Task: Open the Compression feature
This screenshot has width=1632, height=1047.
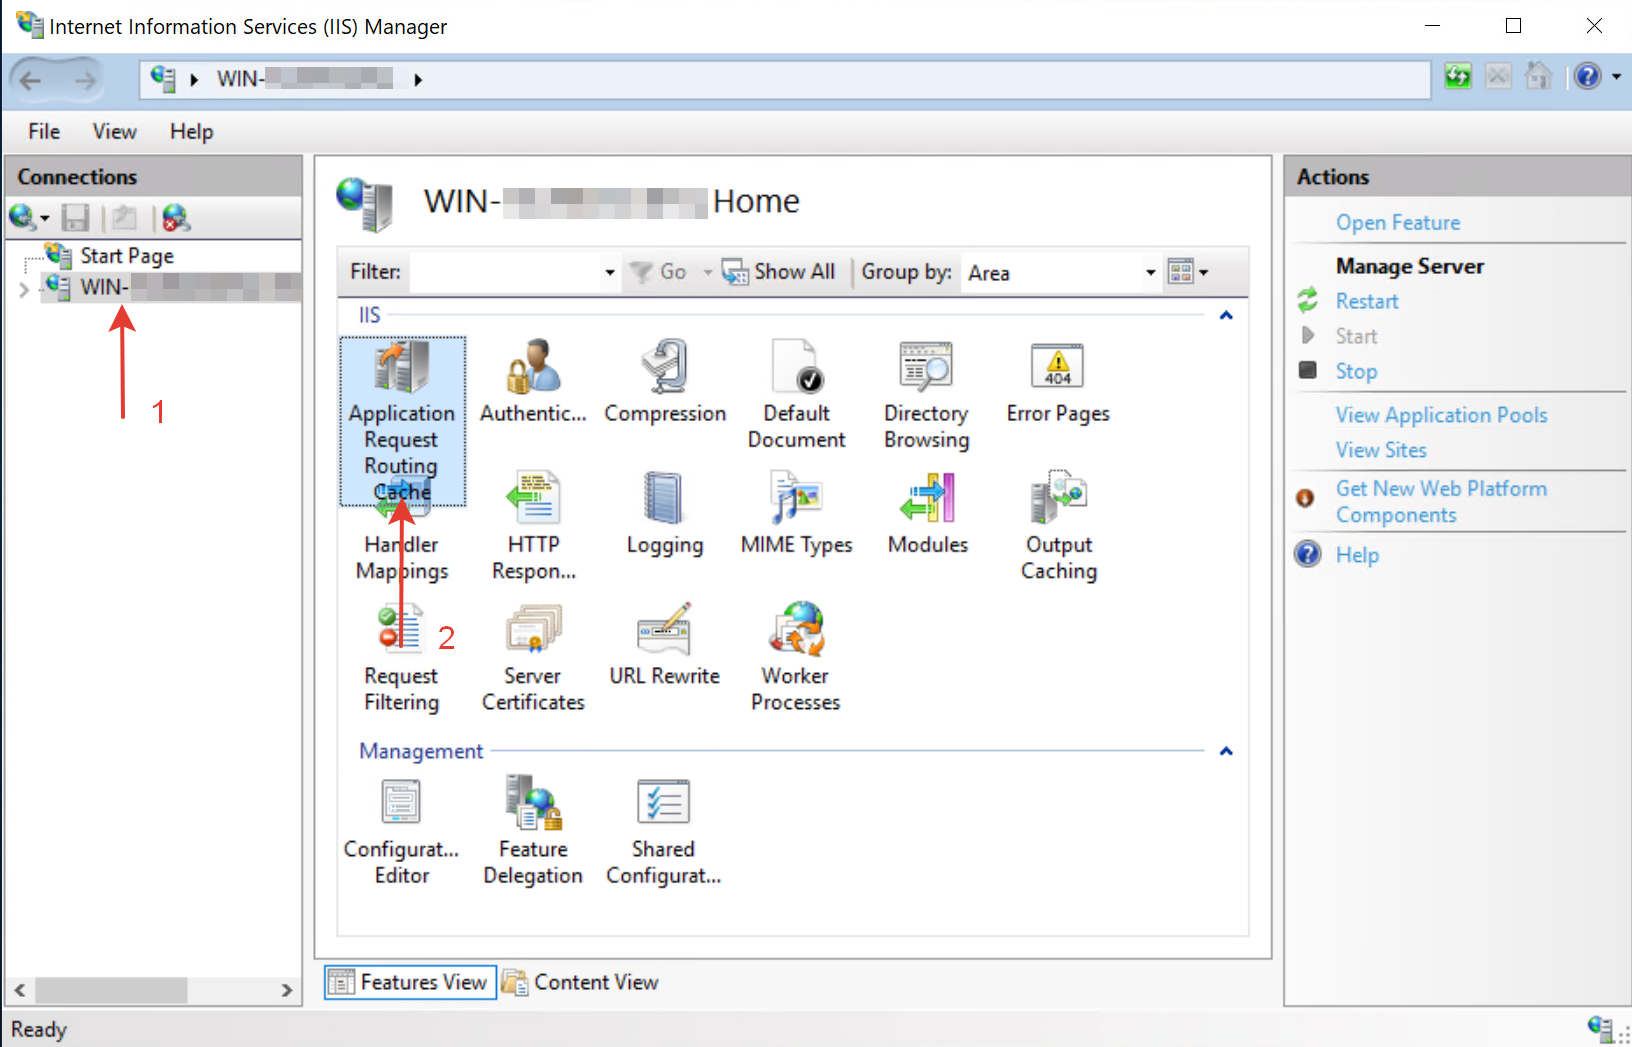Action: point(665,381)
